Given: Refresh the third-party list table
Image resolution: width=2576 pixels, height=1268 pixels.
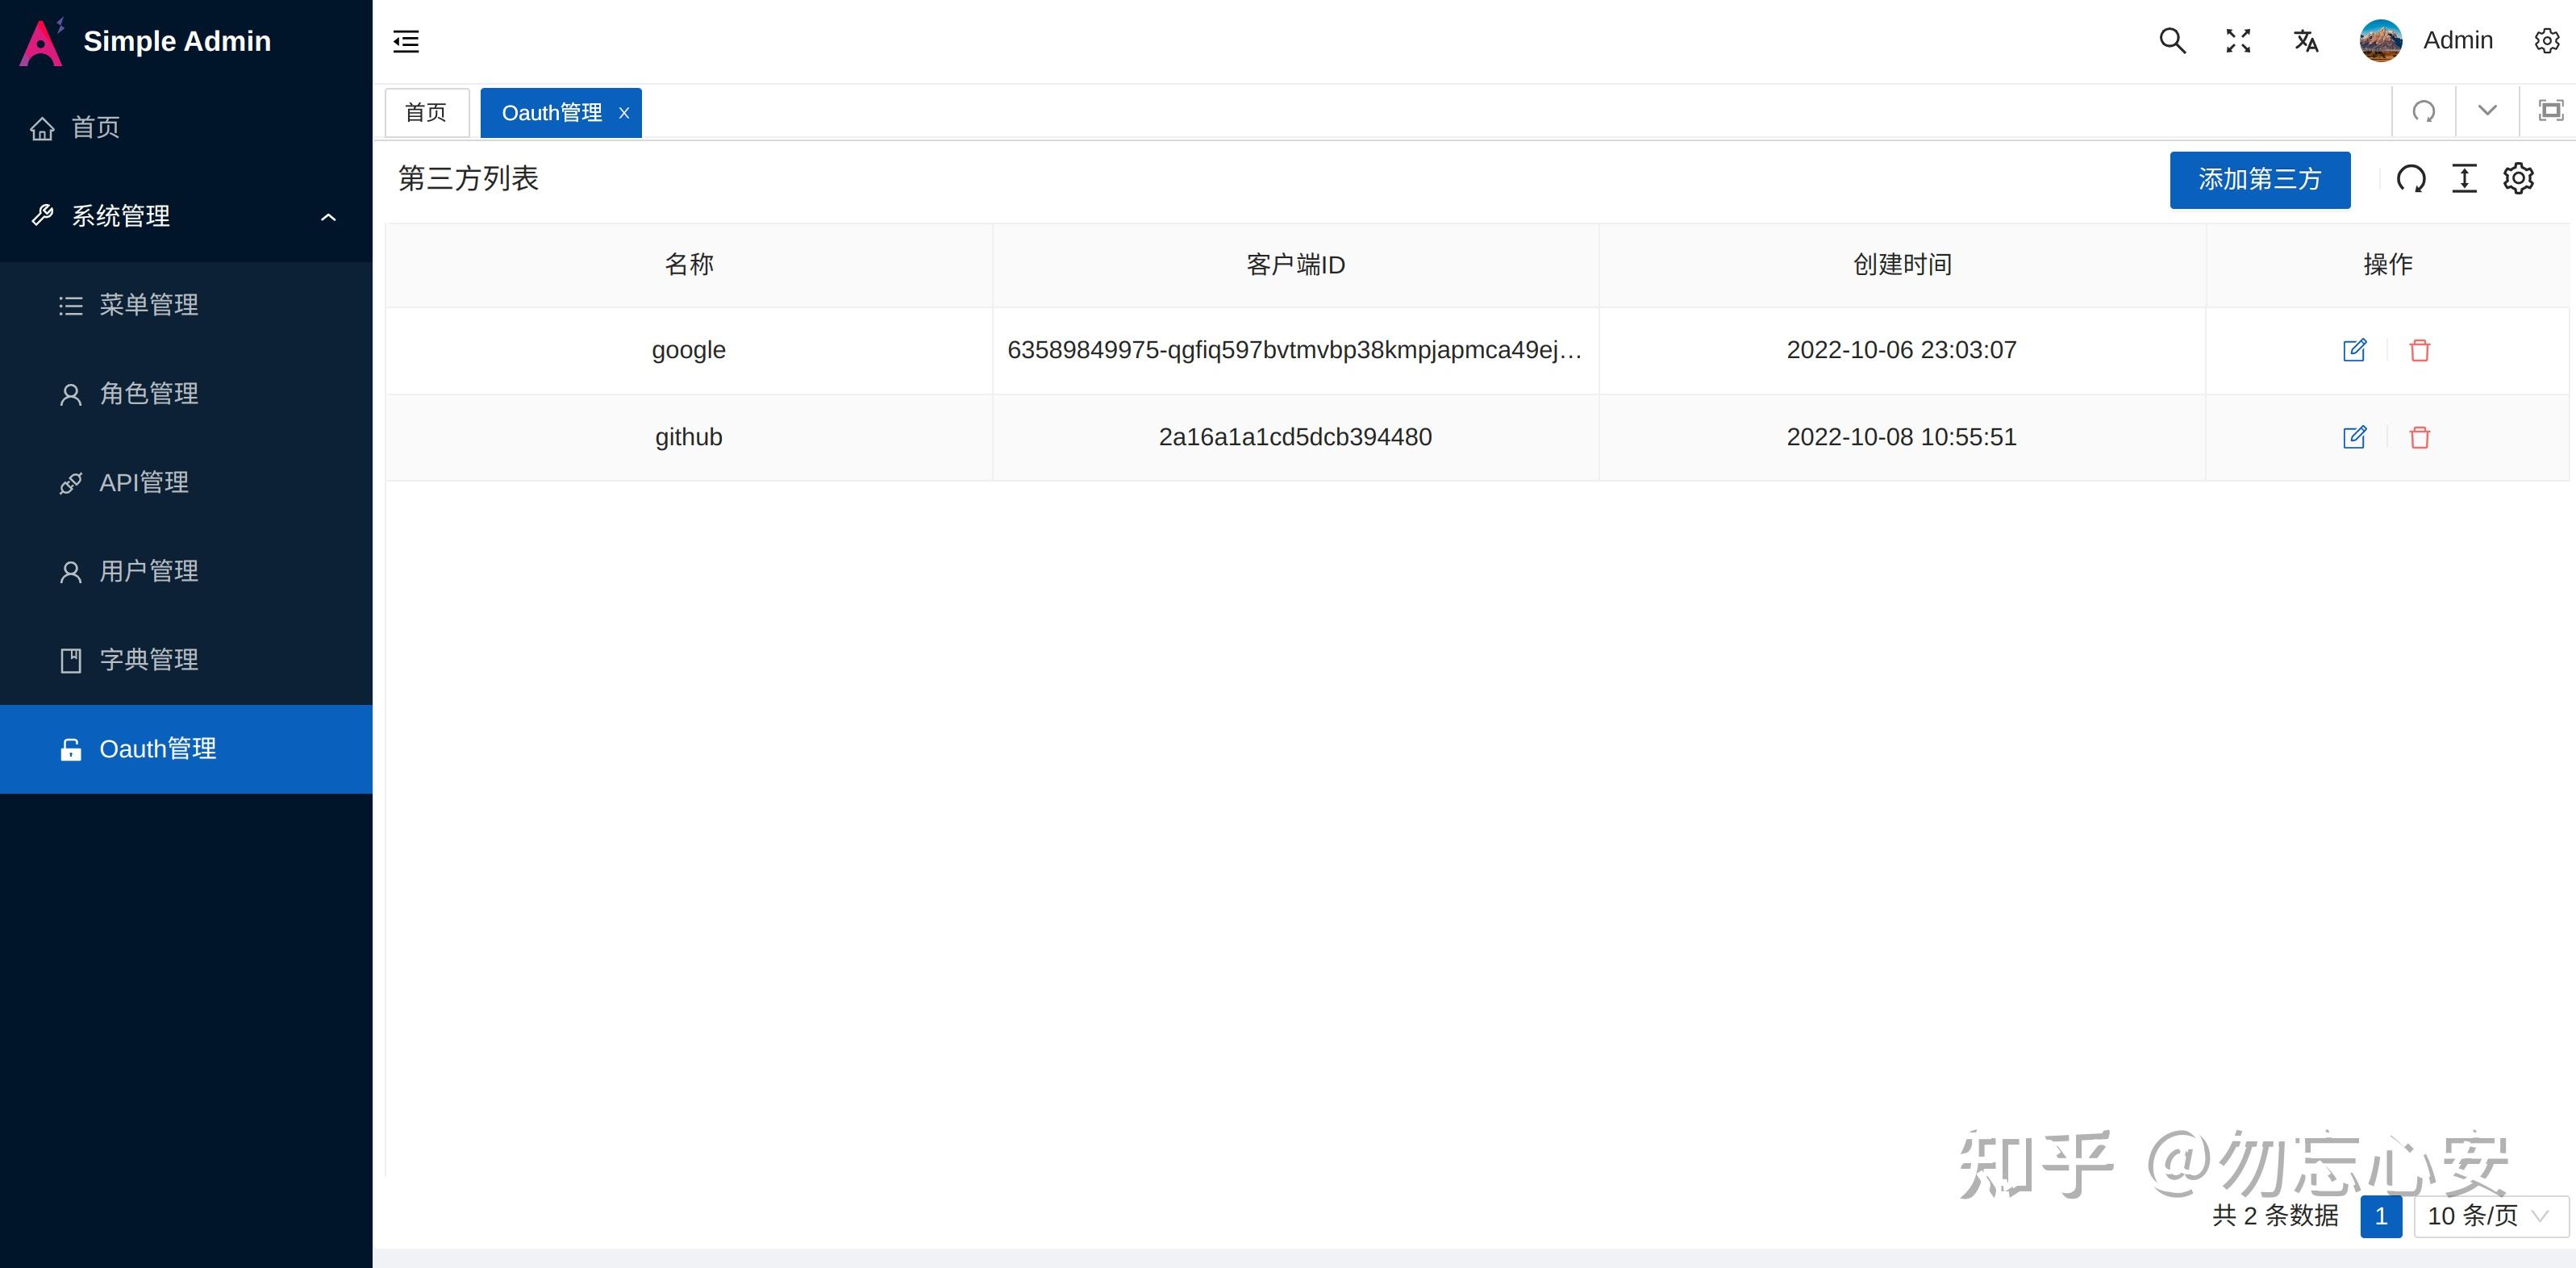Looking at the screenshot, I should 2412,179.
